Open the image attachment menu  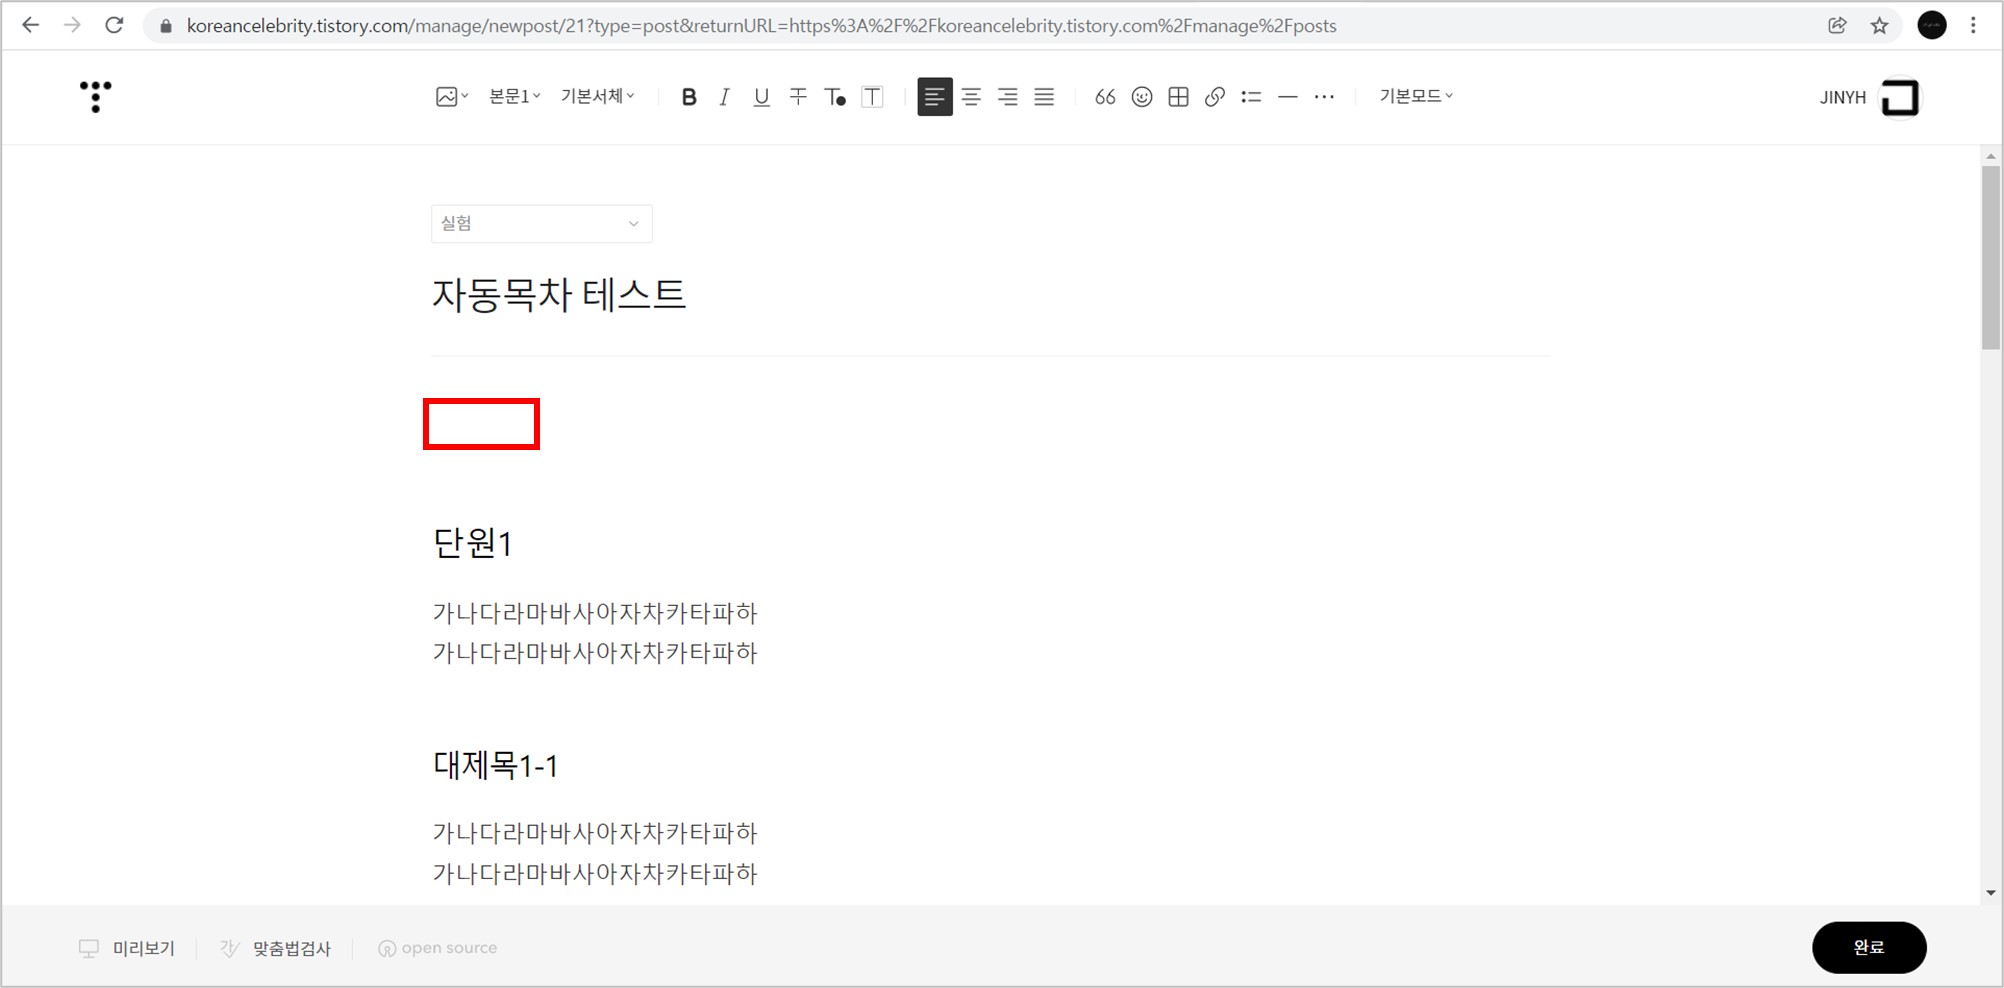pos(452,97)
